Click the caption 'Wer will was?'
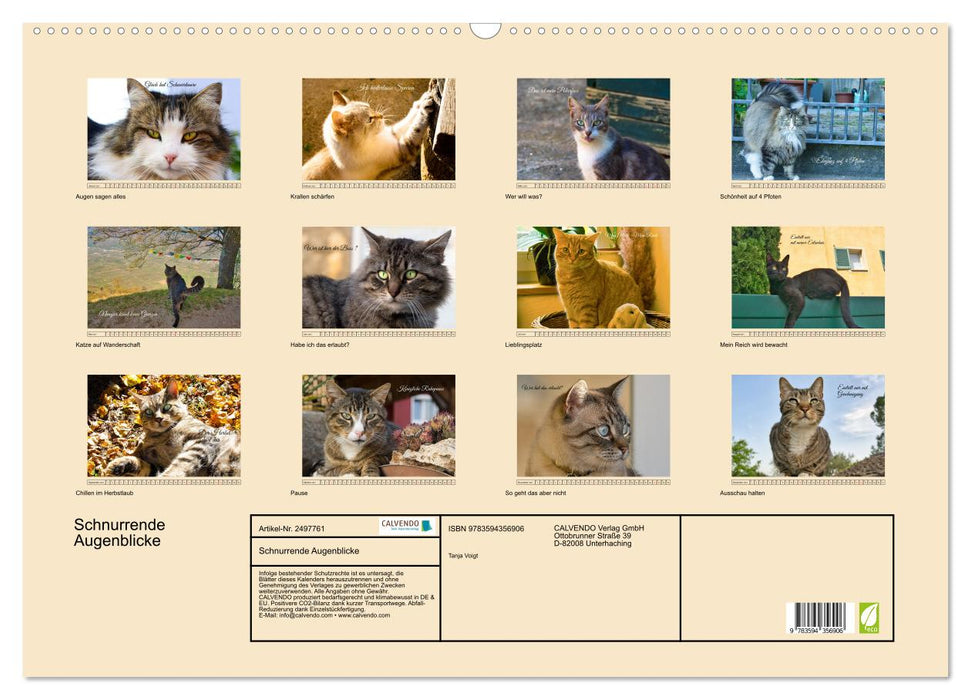This screenshot has height=700, width=971. coord(523,196)
